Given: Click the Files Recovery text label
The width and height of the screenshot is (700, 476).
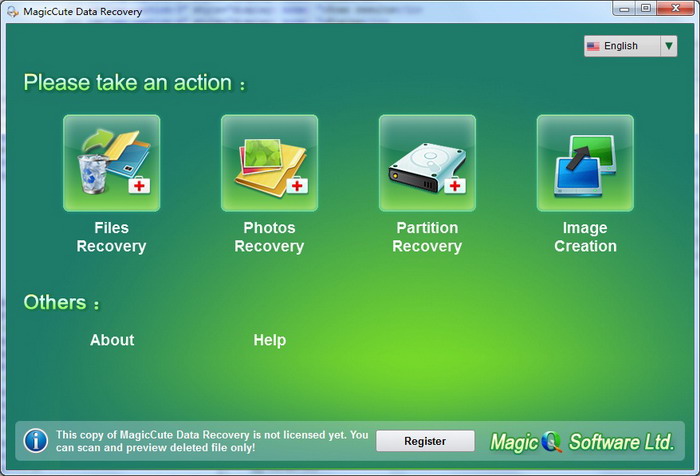Looking at the screenshot, I should [112, 237].
